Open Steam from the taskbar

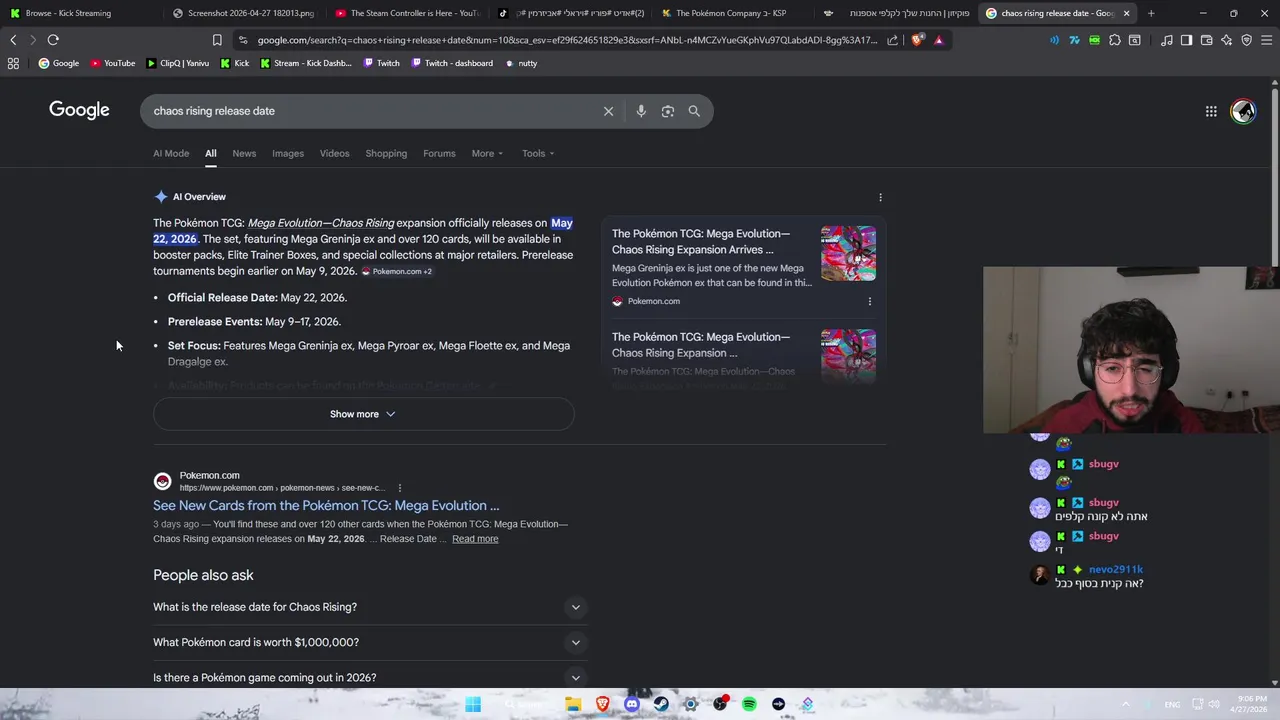pos(661,704)
